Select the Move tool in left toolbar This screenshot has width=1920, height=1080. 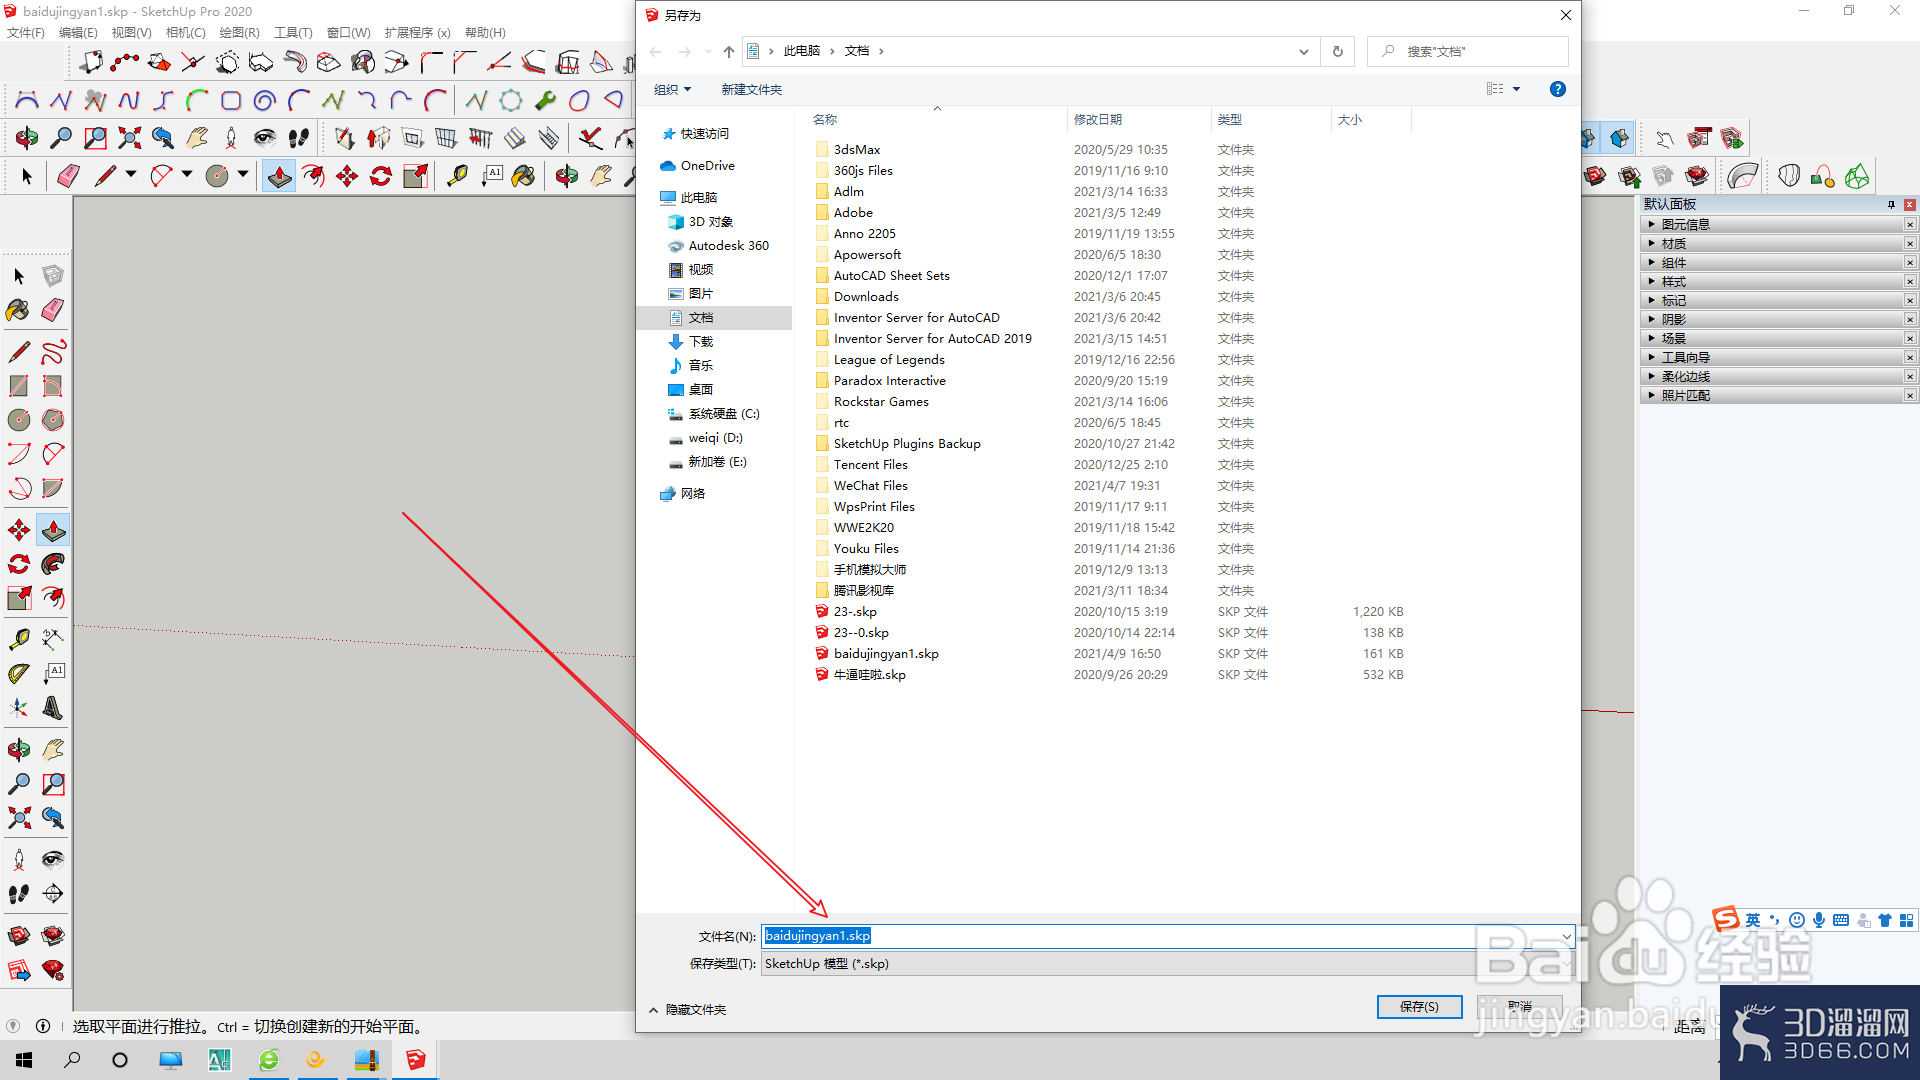[x=19, y=530]
